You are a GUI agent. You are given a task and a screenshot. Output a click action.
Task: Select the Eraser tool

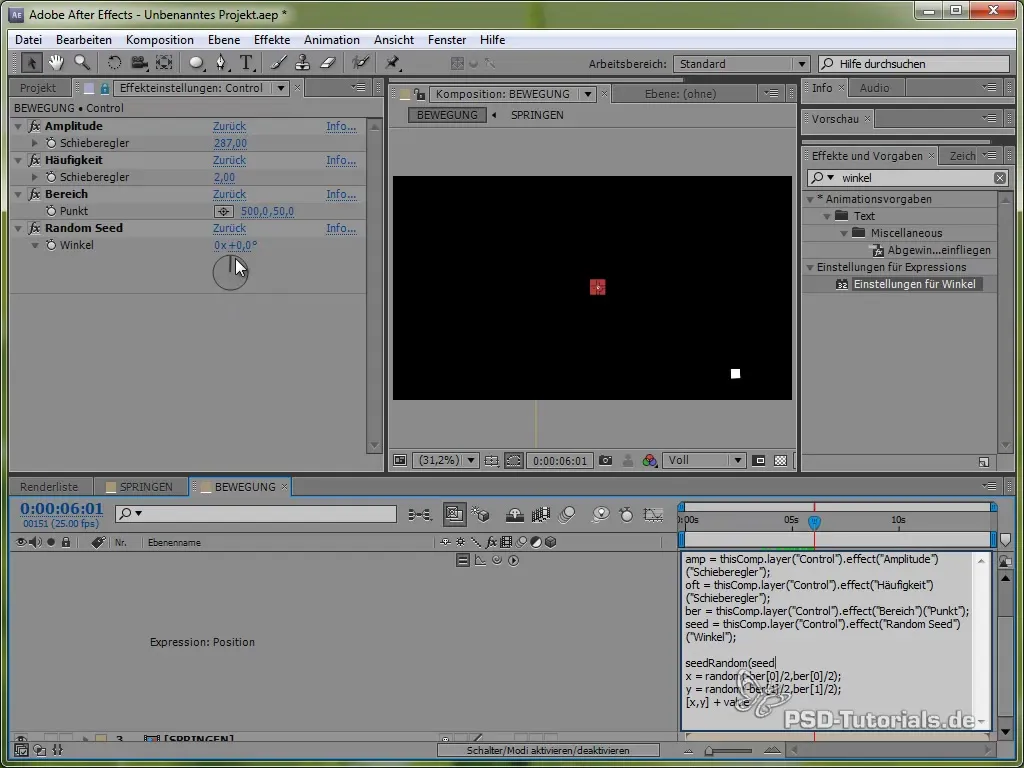point(327,63)
